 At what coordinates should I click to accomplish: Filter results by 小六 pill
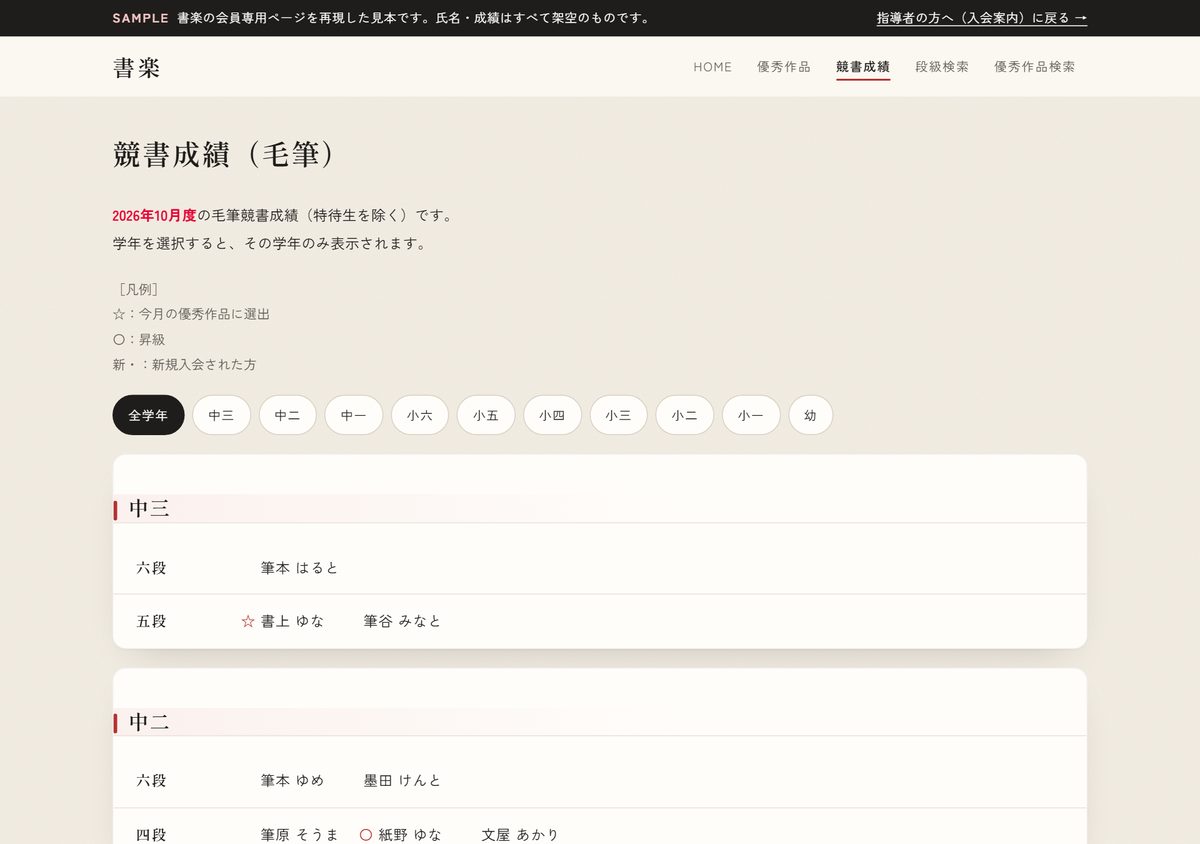tap(420, 415)
